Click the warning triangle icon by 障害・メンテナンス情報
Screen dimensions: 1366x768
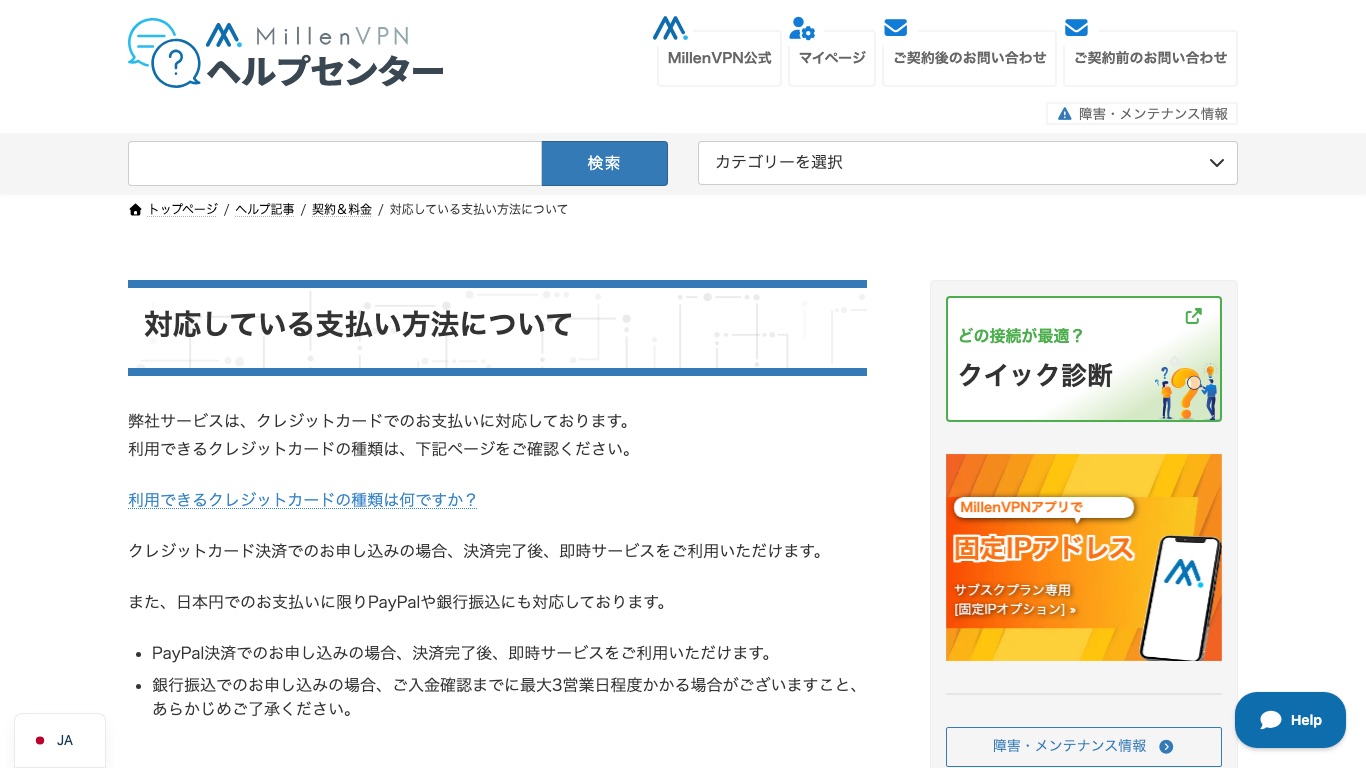[1064, 114]
